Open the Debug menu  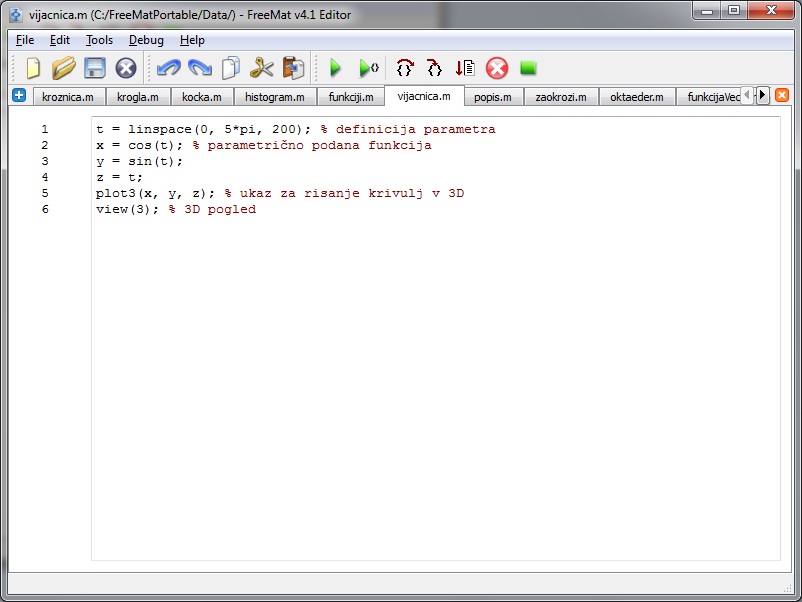coord(146,40)
